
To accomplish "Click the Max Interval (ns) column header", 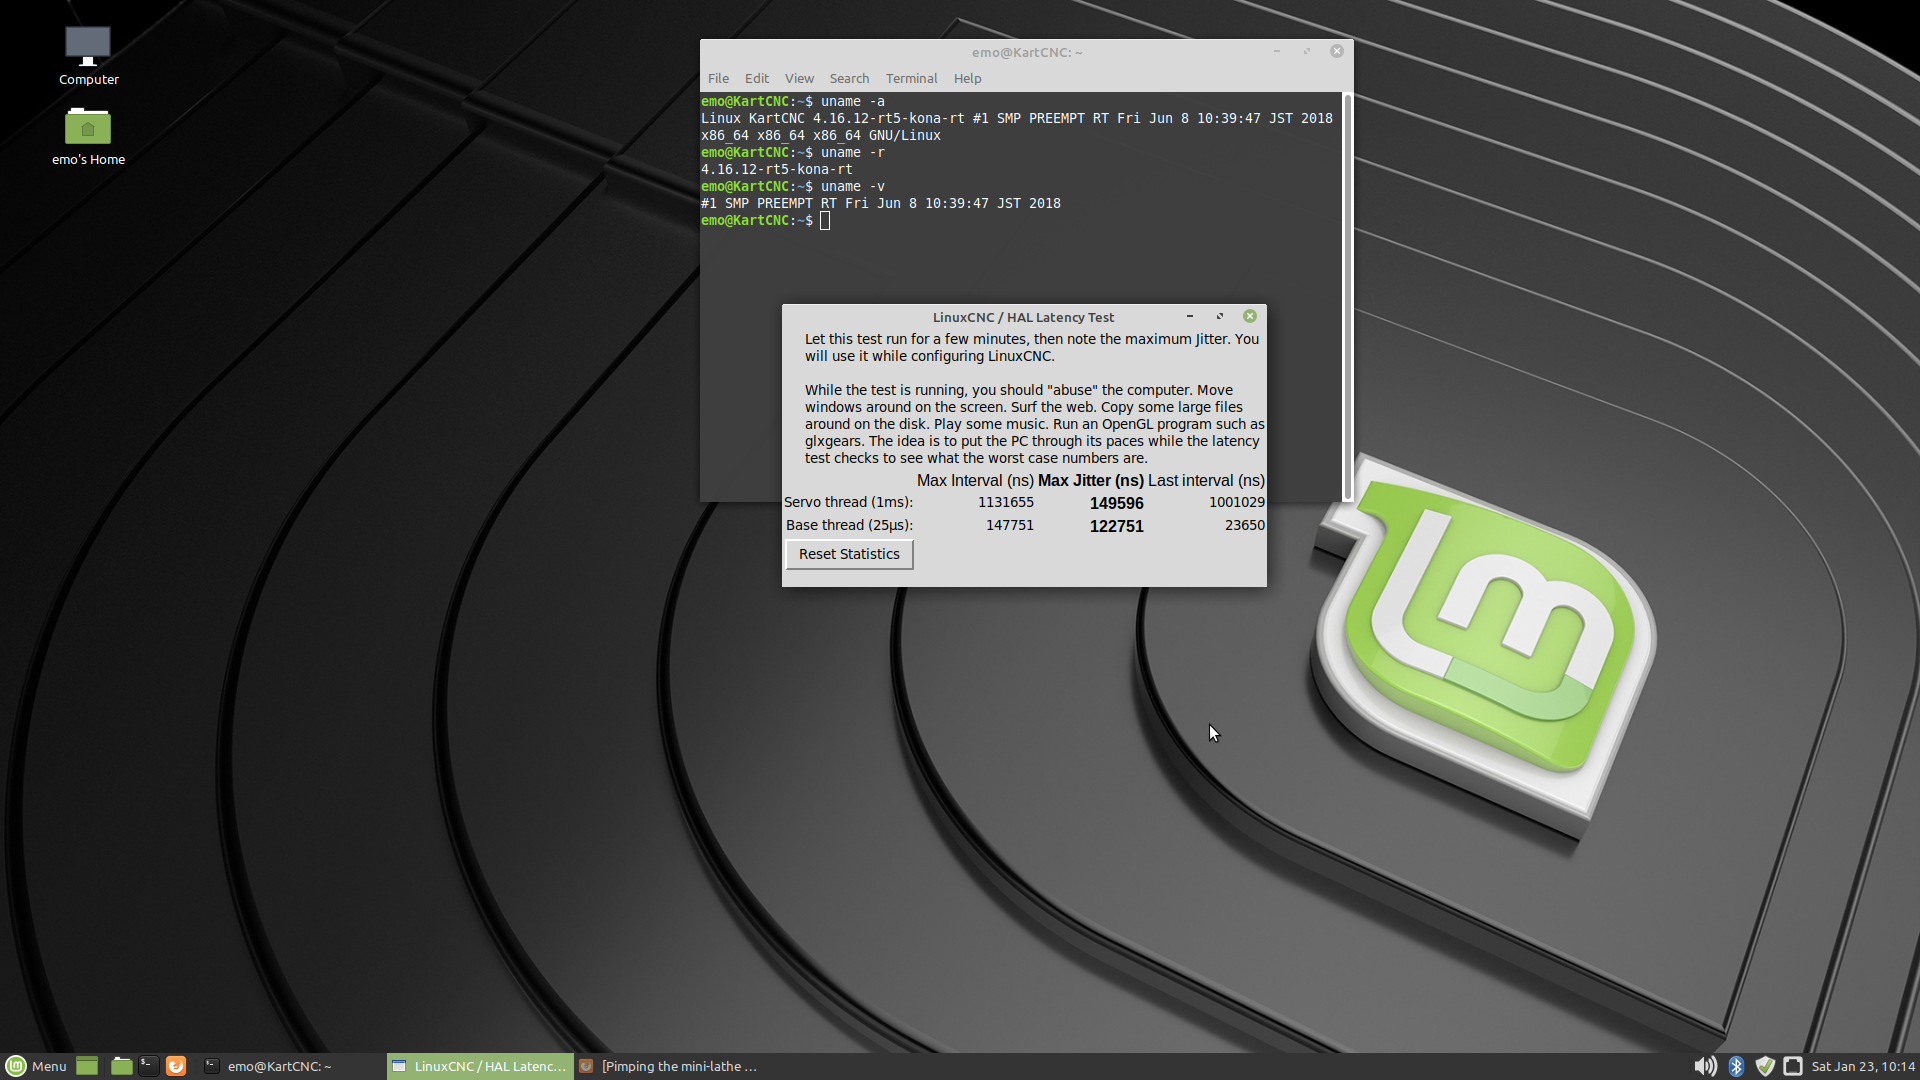I will click(x=975, y=480).
